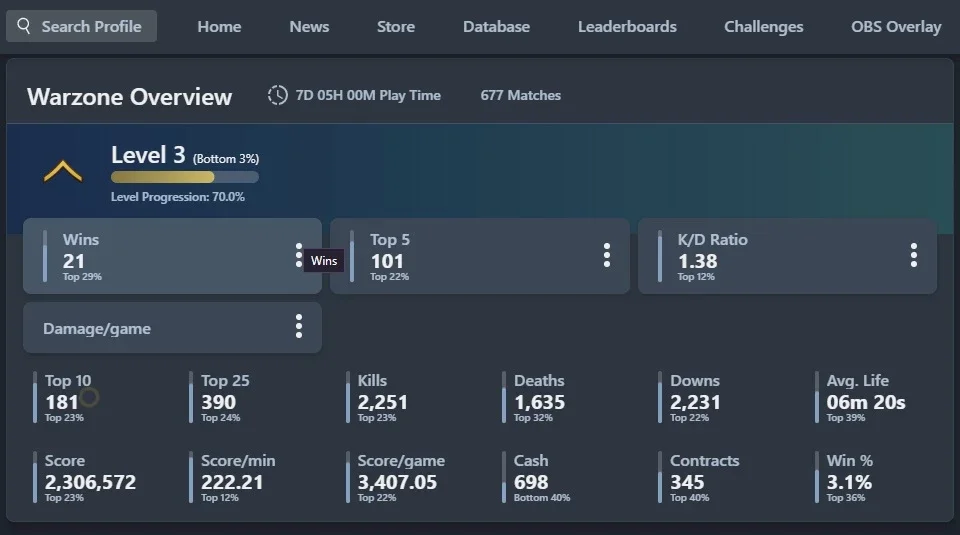960x535 pixels.
Task: Select the Damage/game card
Action: (x=173, y=327)
